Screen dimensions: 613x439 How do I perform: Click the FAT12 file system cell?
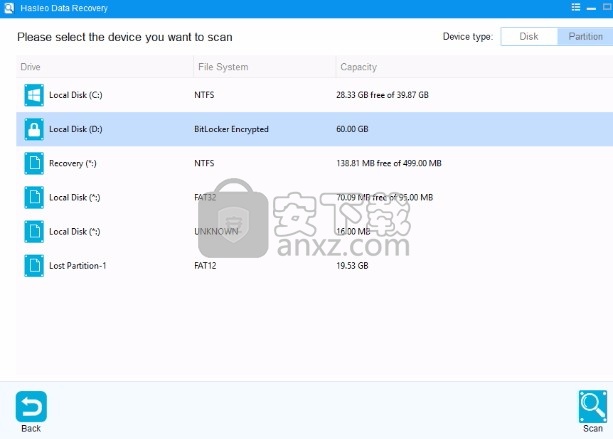pos(205,266)
